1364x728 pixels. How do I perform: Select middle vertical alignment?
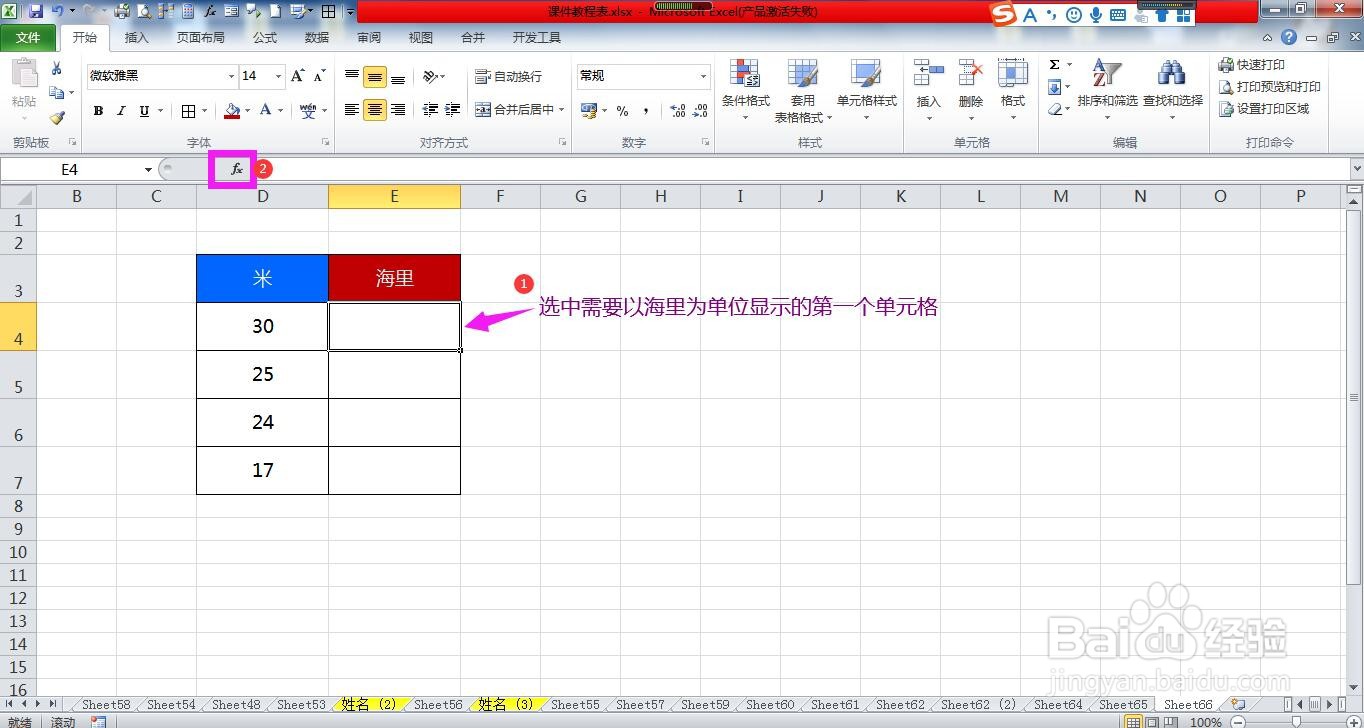375,76
